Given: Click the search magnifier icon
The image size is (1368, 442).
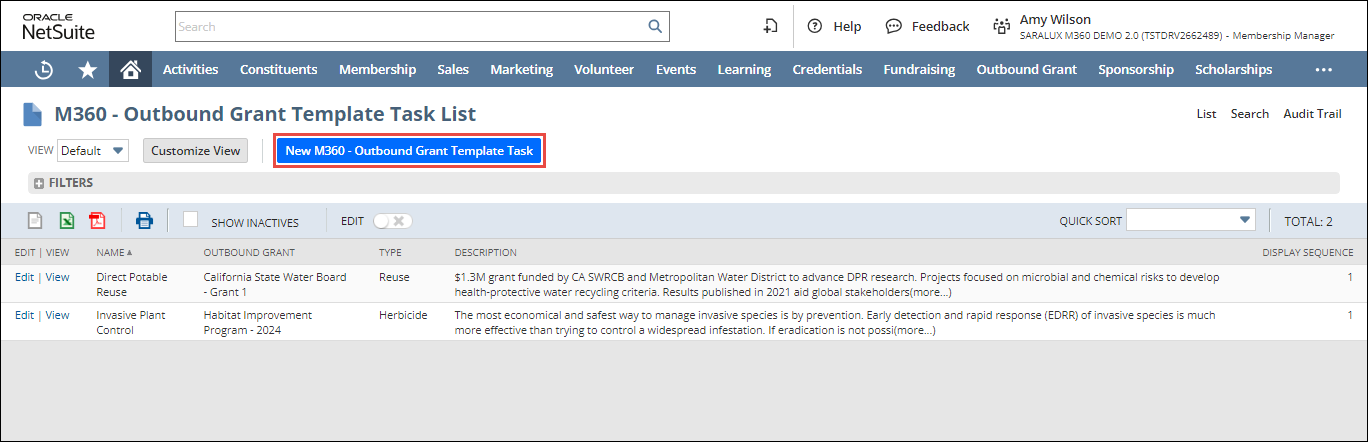Looking at the screenshot, I should tap(655, 27).
